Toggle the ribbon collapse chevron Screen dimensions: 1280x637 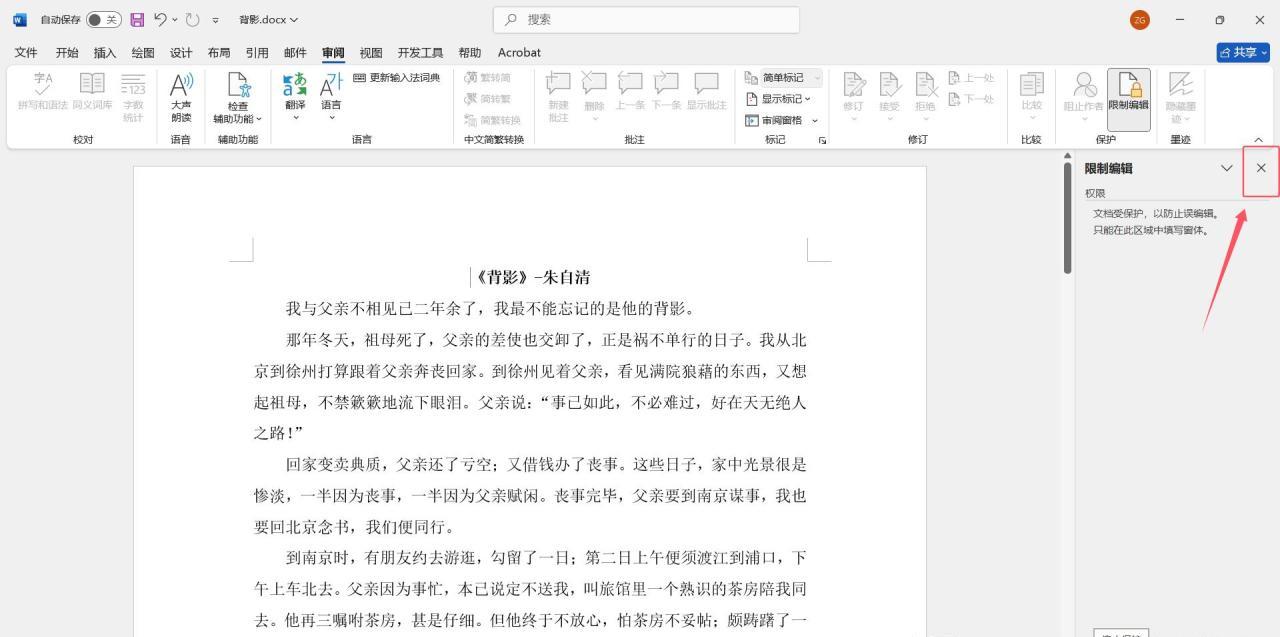coord(1259,139)
